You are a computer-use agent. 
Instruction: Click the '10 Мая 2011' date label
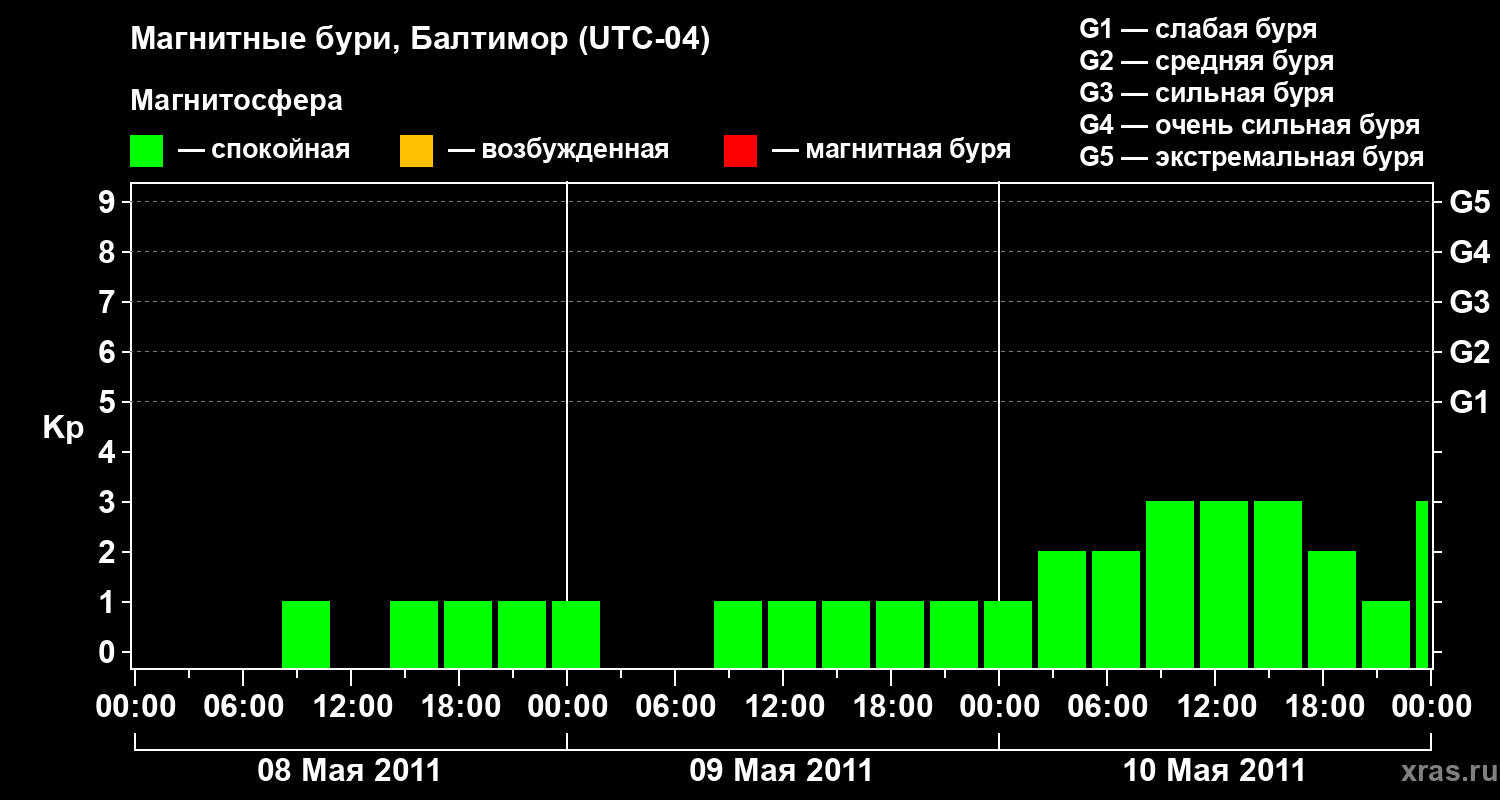point(1214,771)
